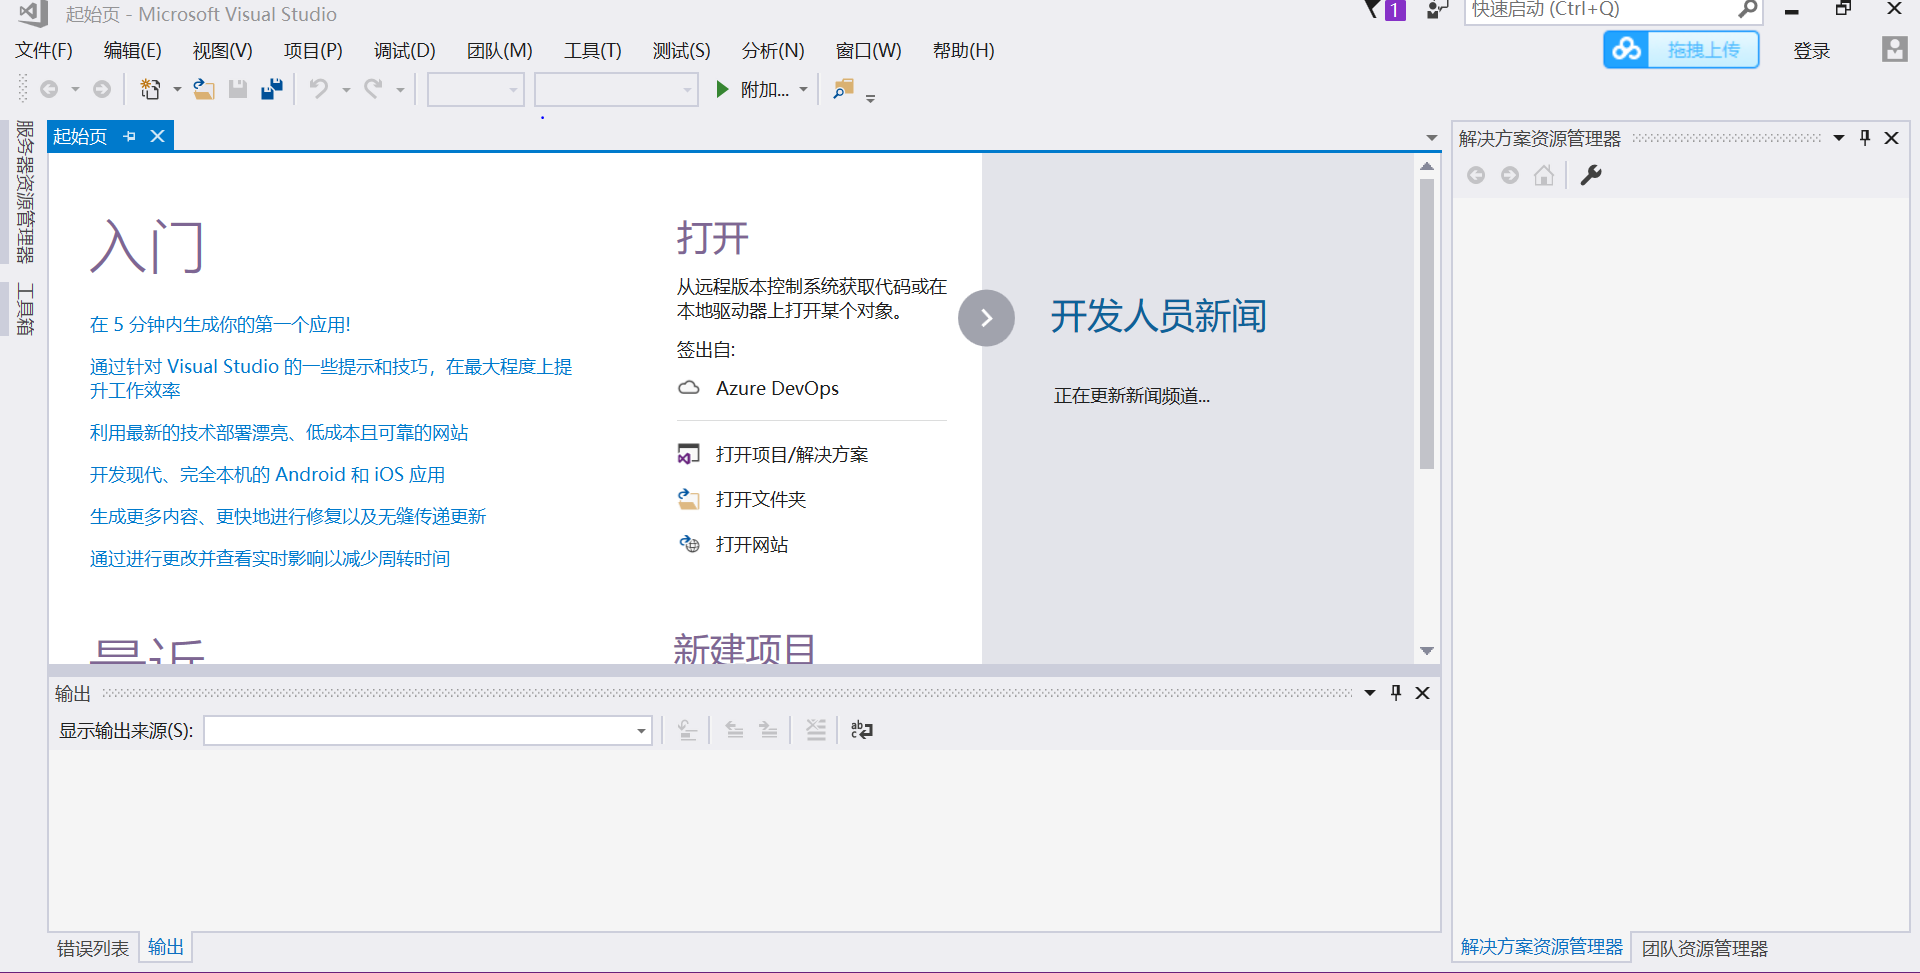Collapse the developer news pane arrow
This screenshot has width=1920, height=973.
[x=986, y=318]
